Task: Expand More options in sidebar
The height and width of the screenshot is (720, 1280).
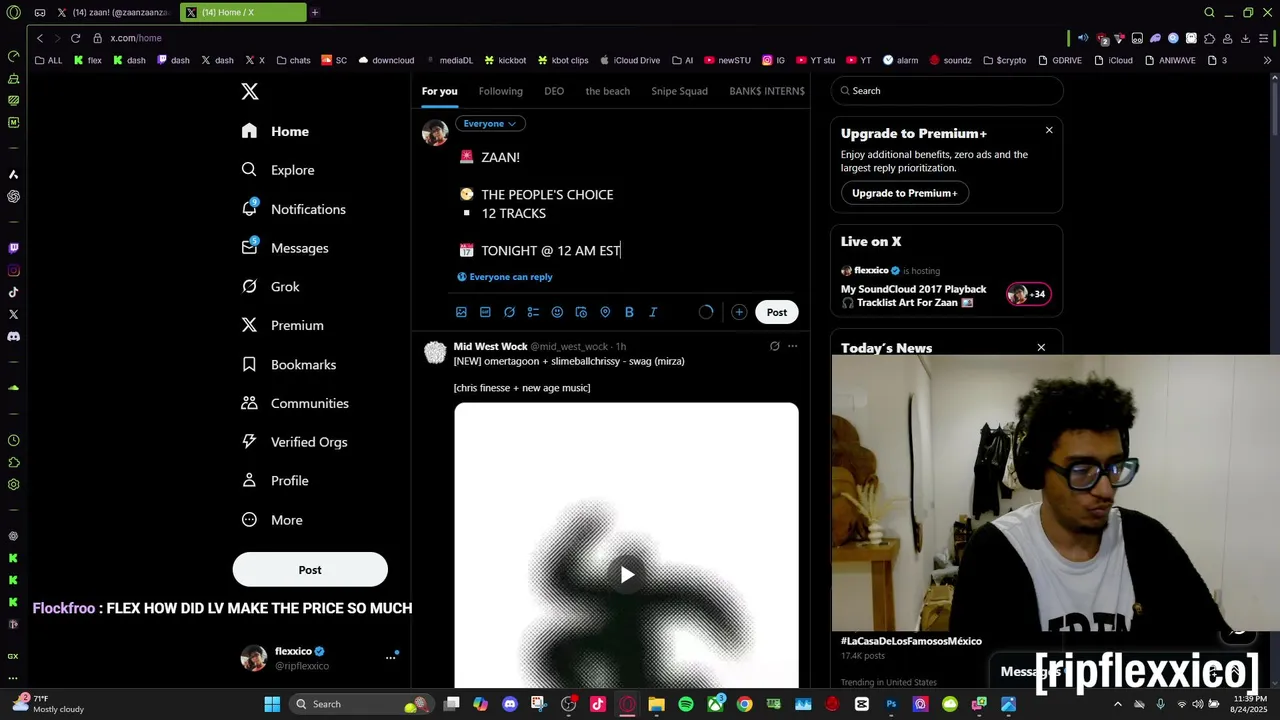Action: tap(272, 520)
